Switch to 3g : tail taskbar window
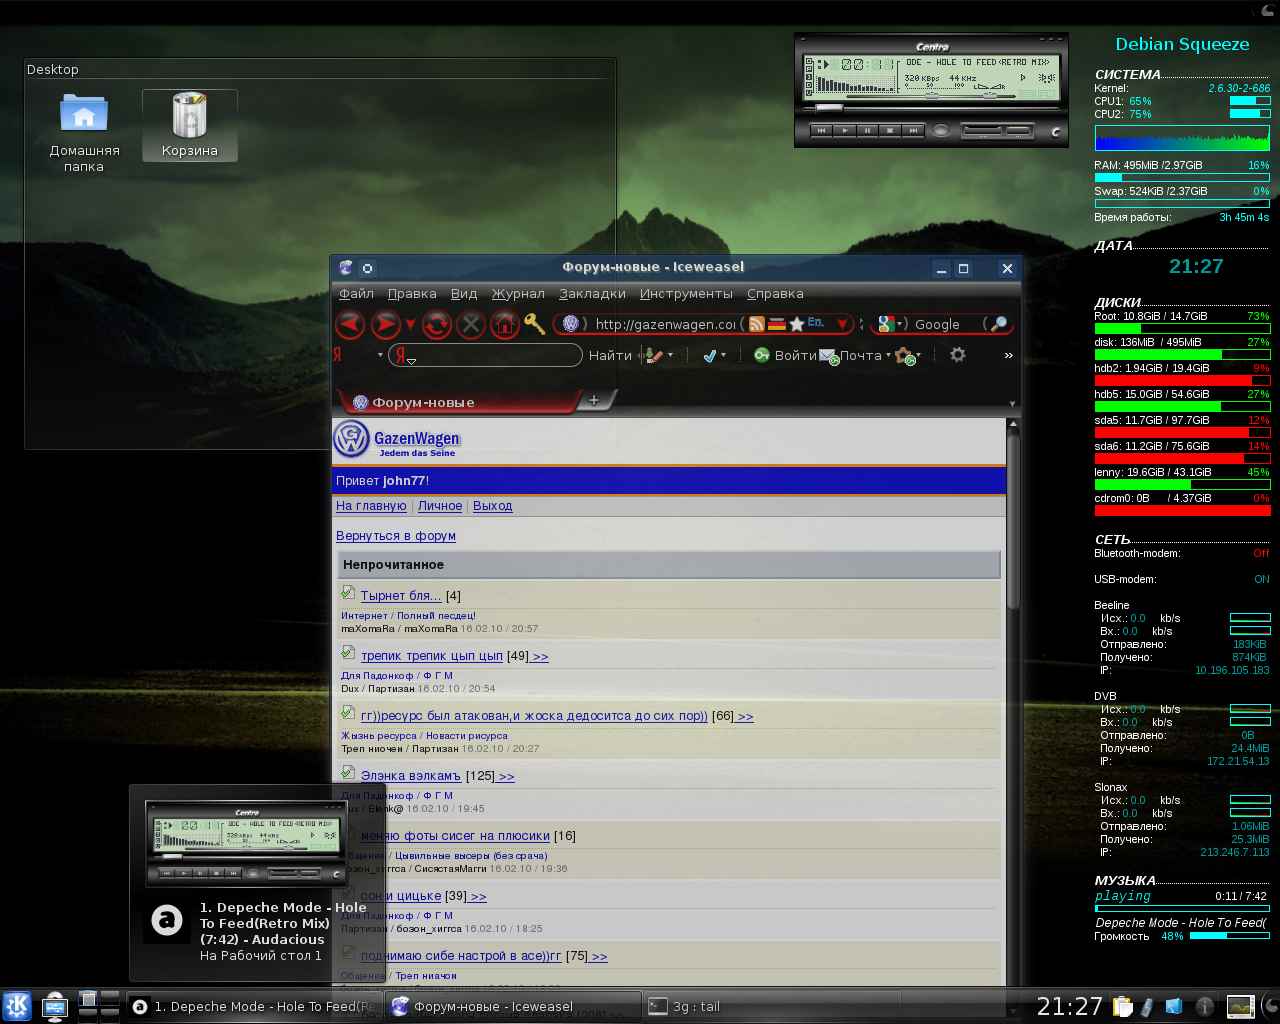Screen dimensions: 1280x1024 click(770, 1007)
